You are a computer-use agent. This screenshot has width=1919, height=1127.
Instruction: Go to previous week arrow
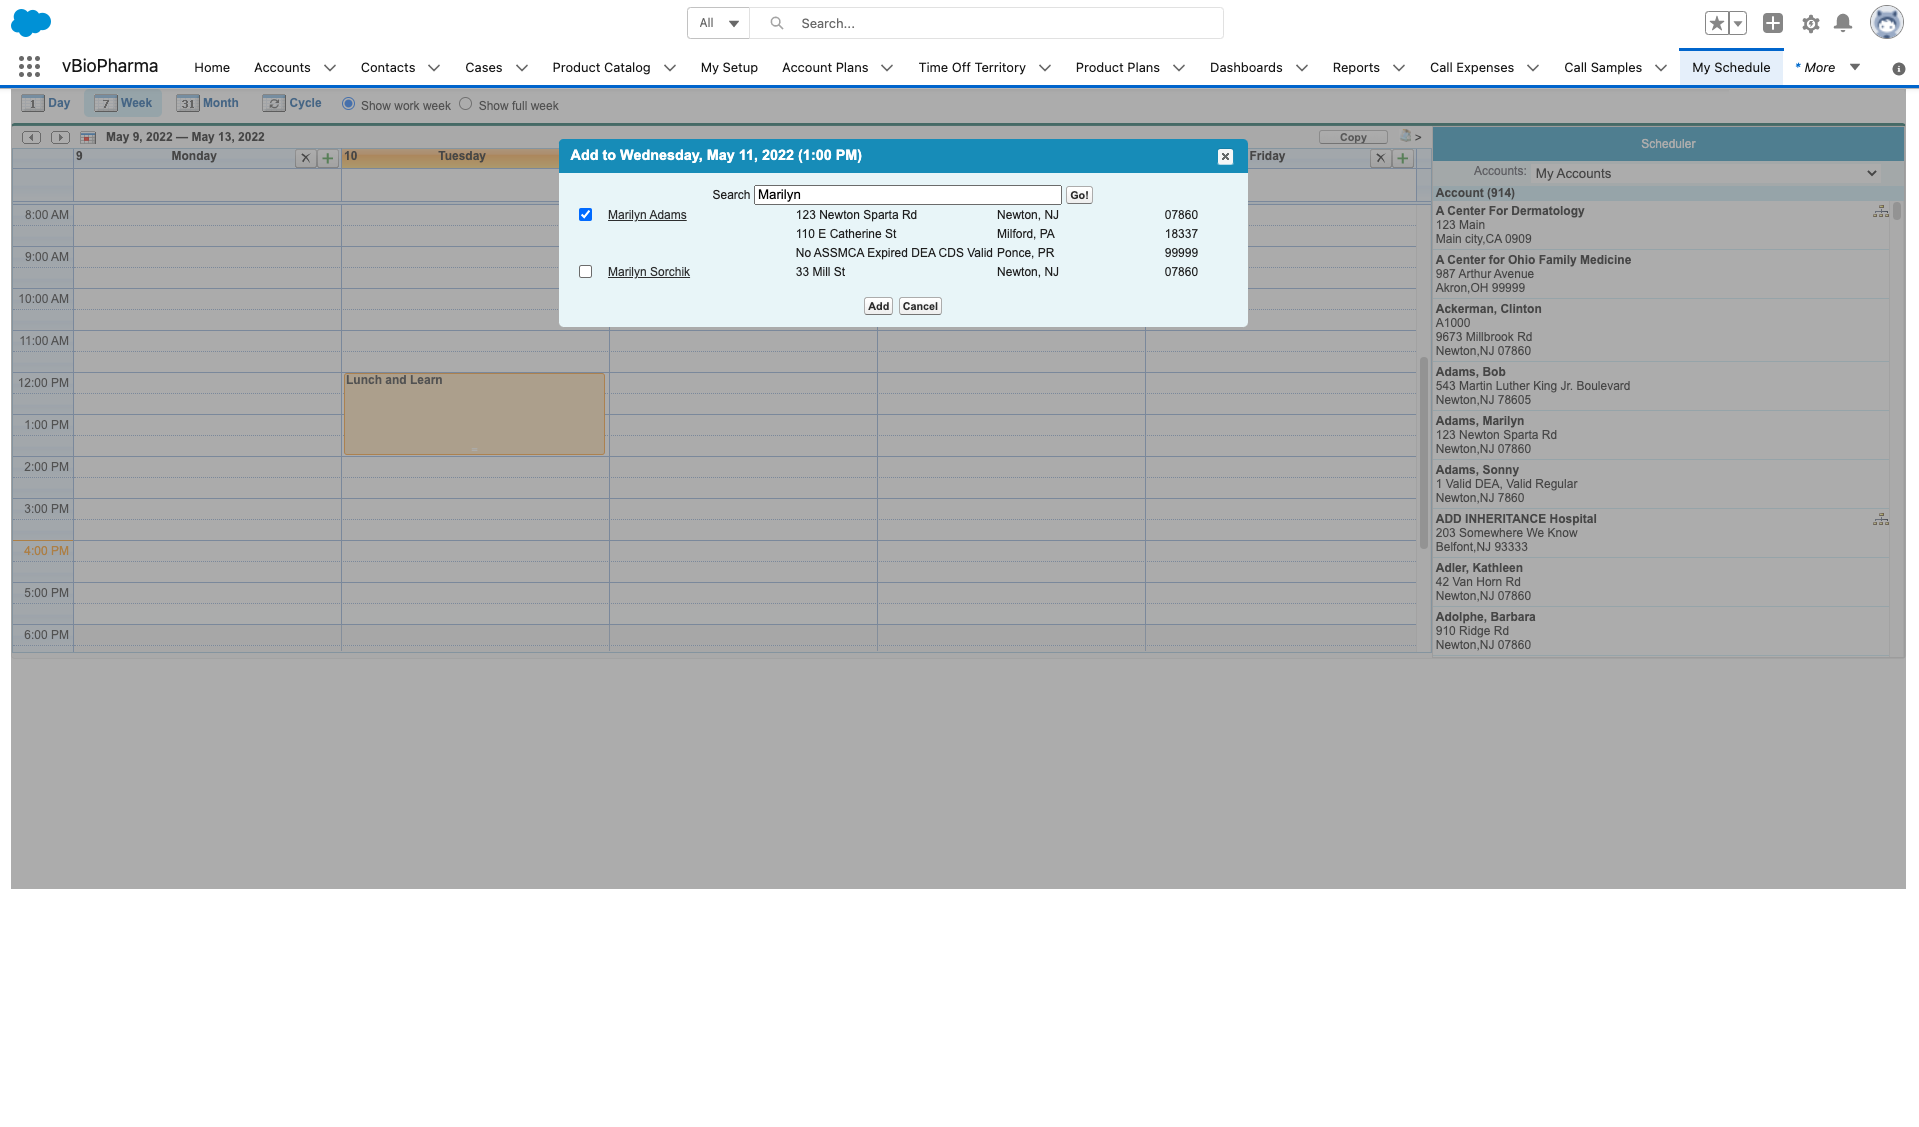[32, 137]
